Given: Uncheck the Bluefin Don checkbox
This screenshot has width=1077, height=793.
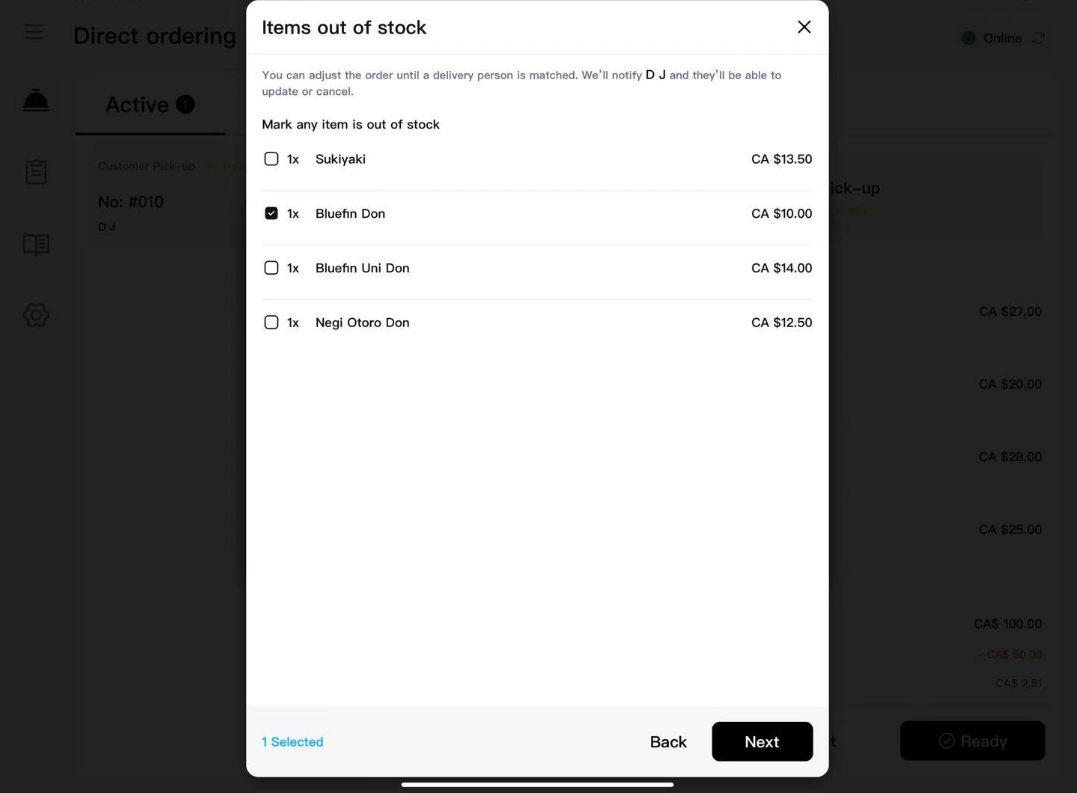Looking at the screenshot, I should [x=271, y=214].
